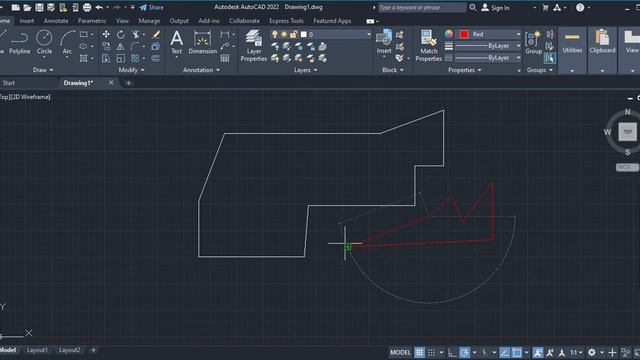This screenshot has height=360, width=640.
Task: Activate the Scale modify tool
Action: (121, 58)
